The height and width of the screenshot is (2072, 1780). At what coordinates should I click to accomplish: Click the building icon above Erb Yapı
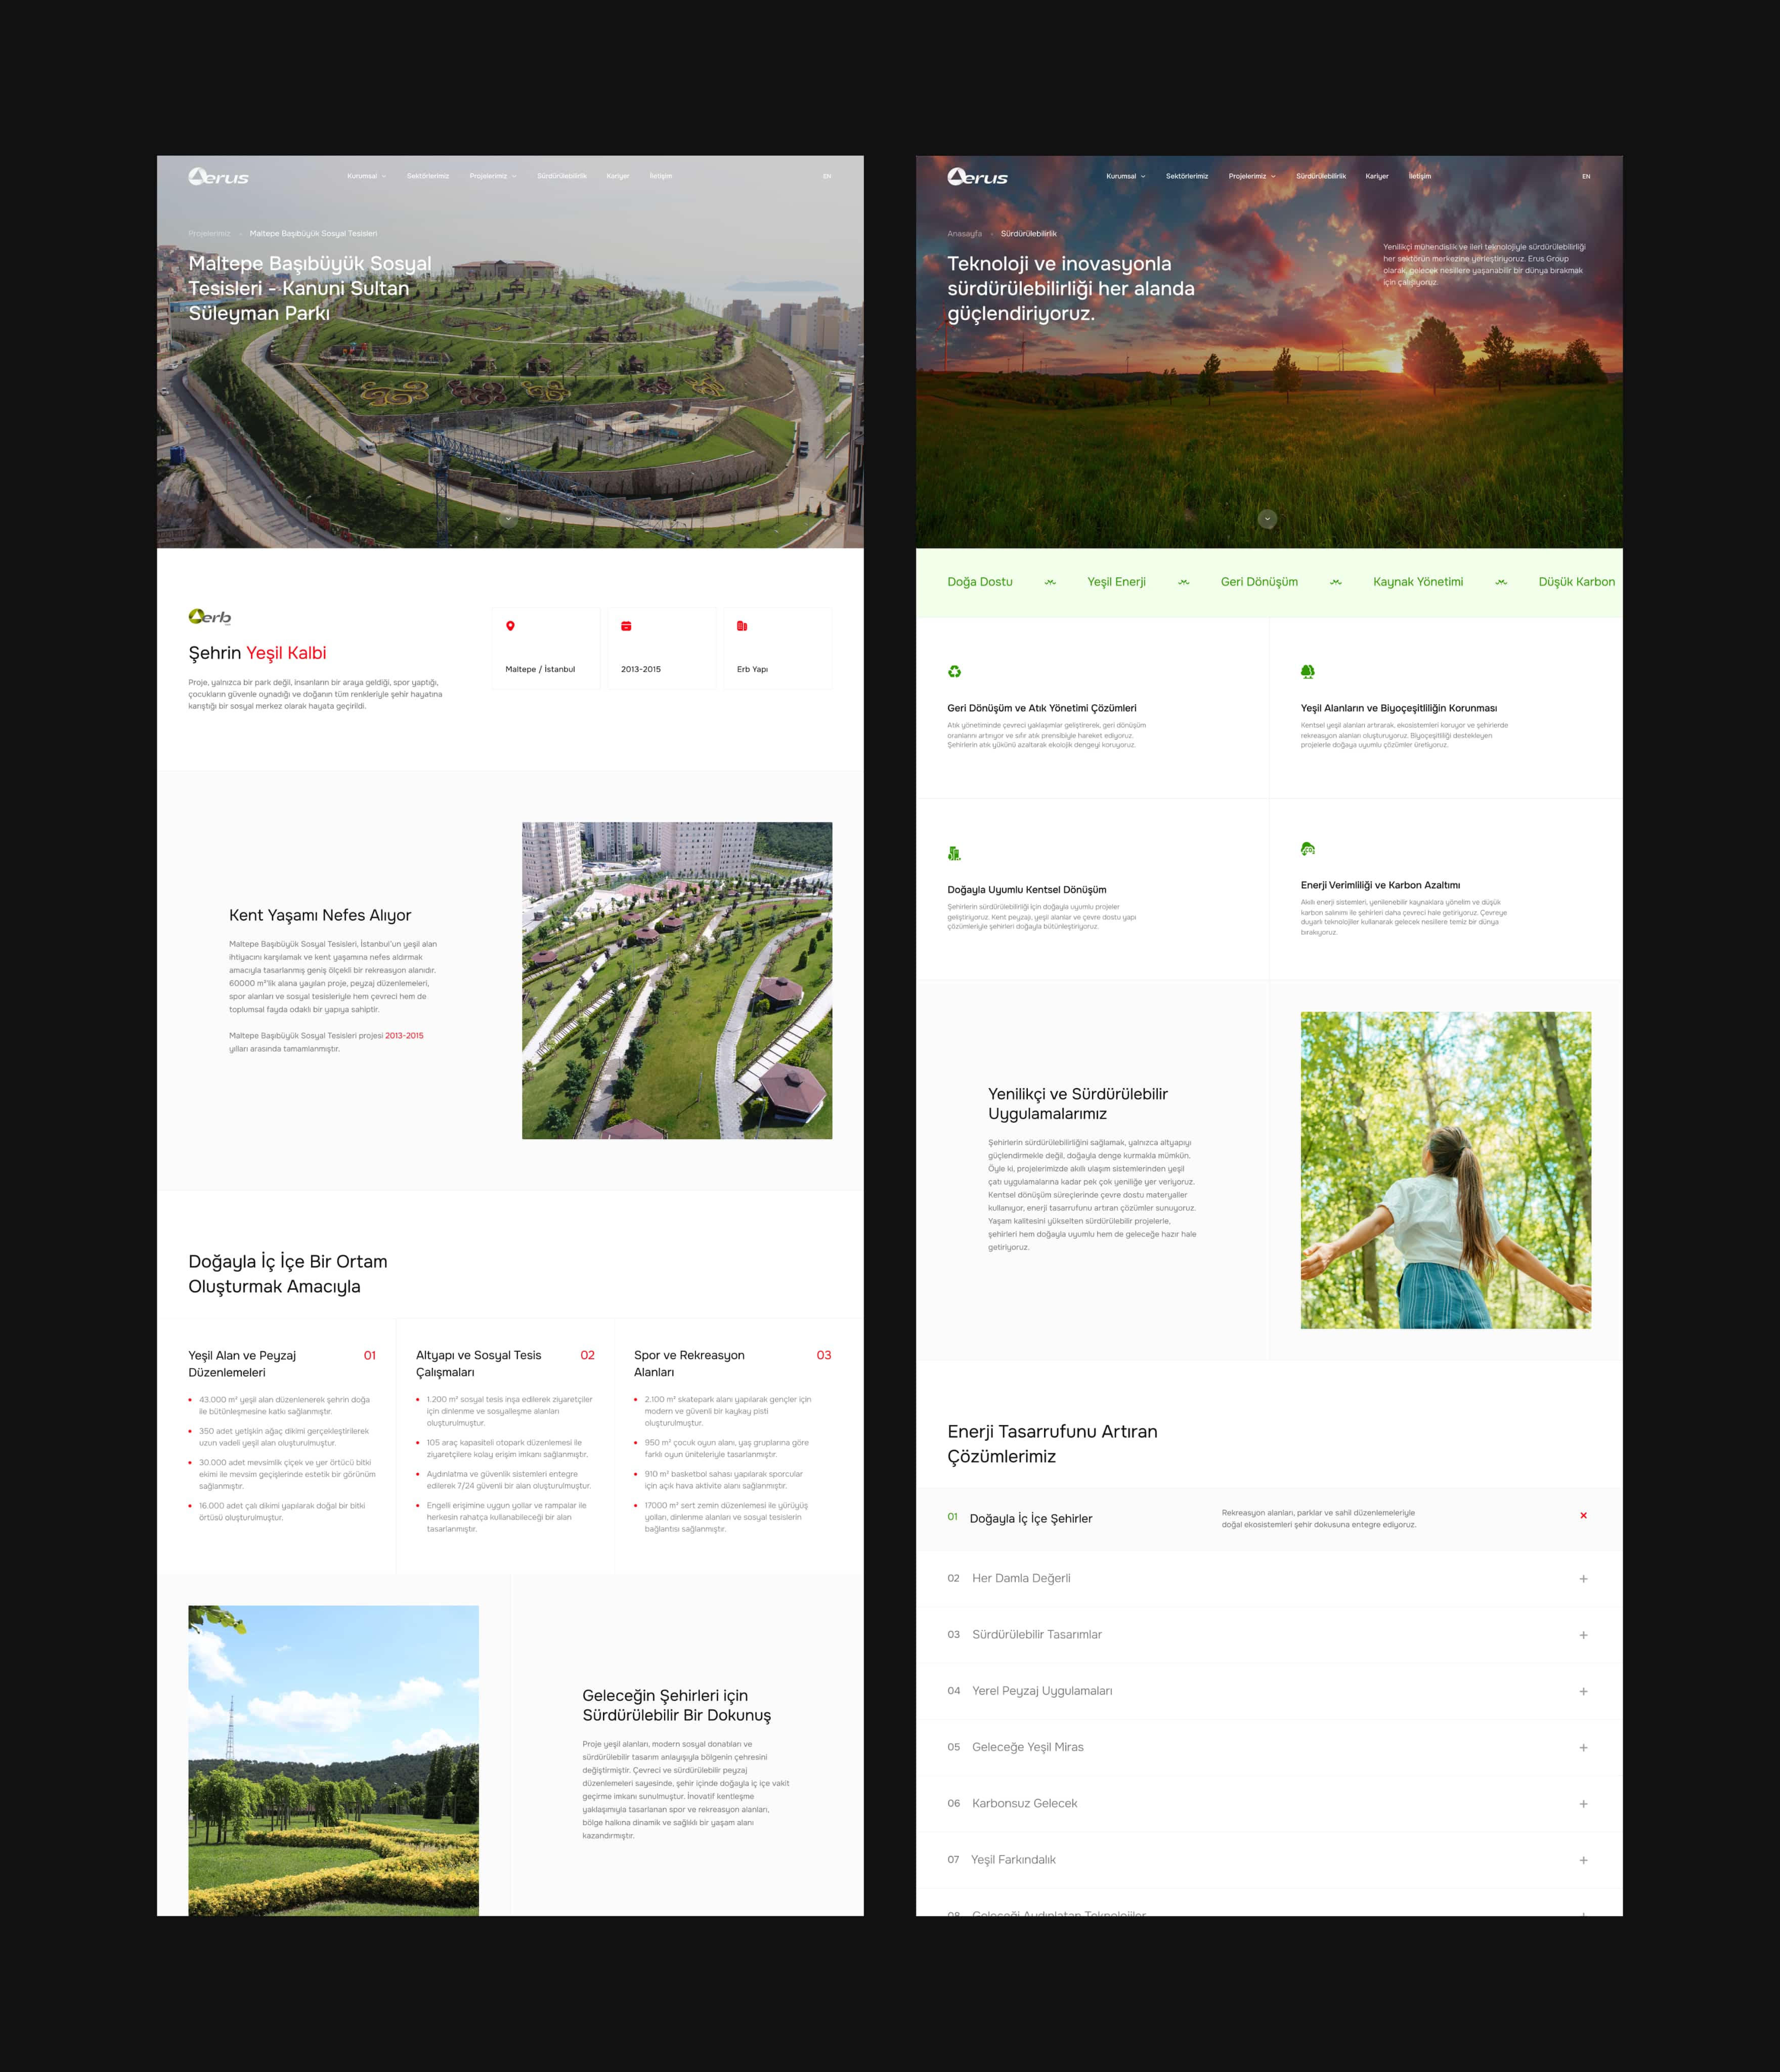click(x=742, y=626)
